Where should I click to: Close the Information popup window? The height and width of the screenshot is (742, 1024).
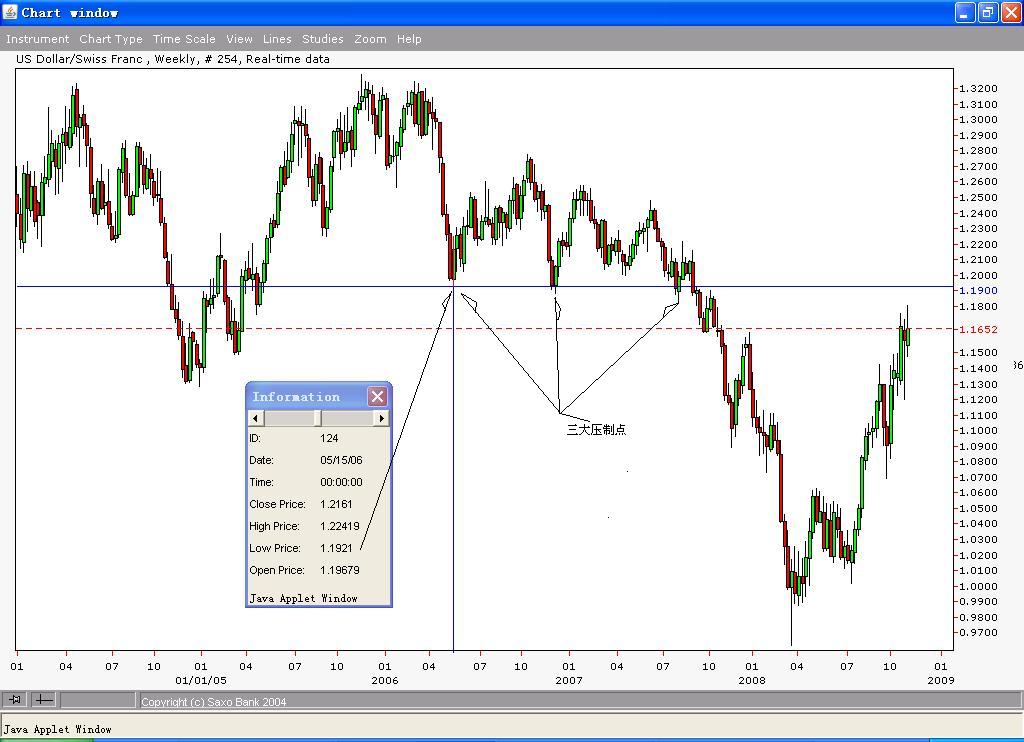[377, 396]
